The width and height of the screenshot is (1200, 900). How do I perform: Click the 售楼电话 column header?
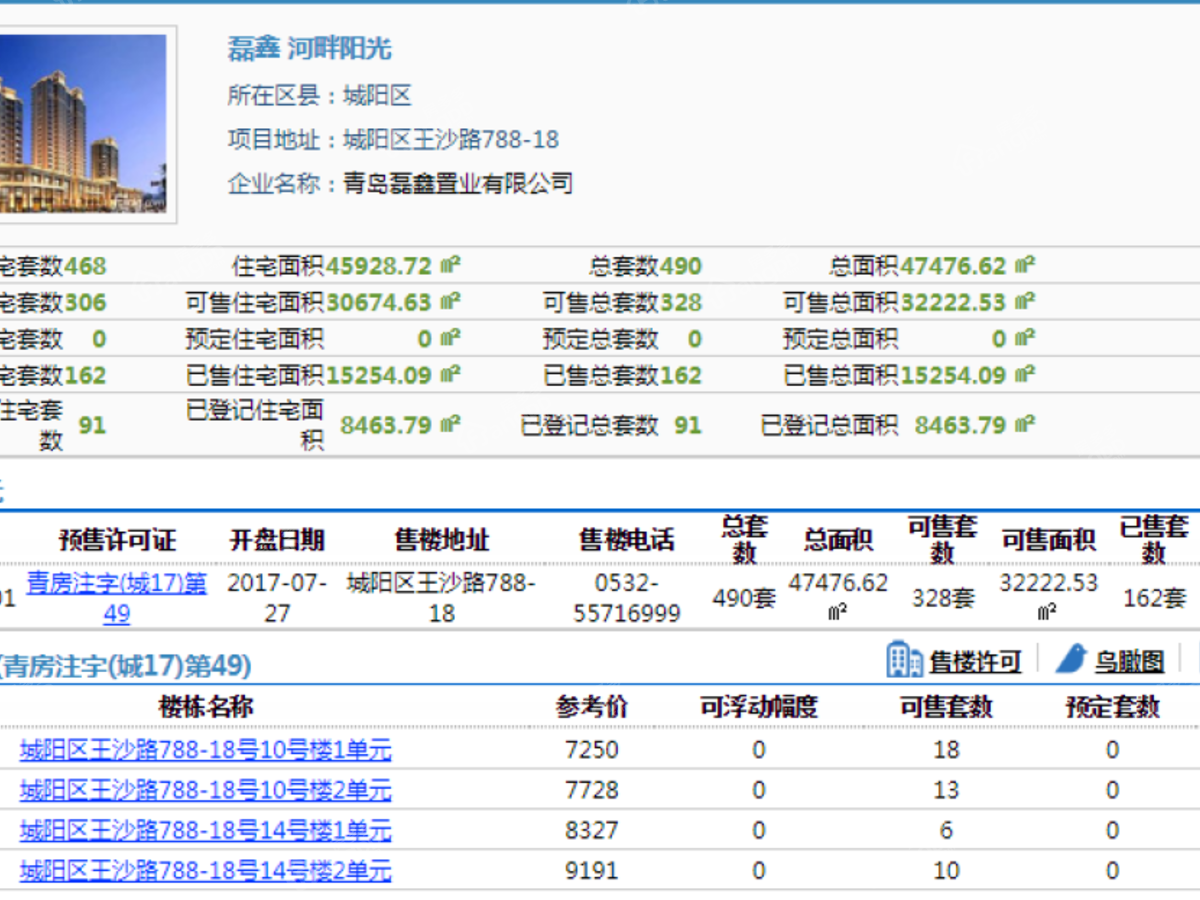tap(627, 541)
